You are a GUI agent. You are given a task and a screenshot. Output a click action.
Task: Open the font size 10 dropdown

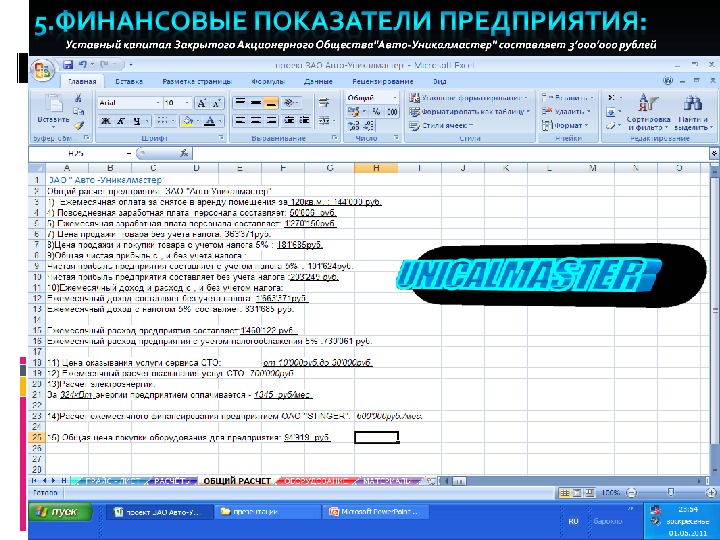[187, 103]
